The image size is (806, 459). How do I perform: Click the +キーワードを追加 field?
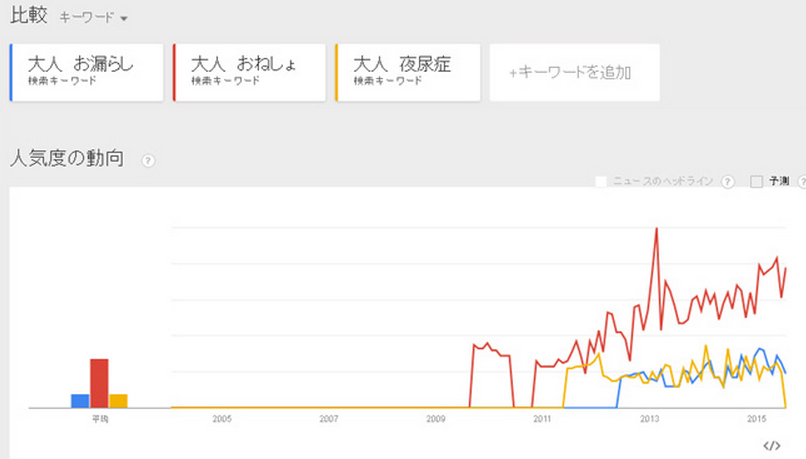pyautogui.click(x=575, y=72)
